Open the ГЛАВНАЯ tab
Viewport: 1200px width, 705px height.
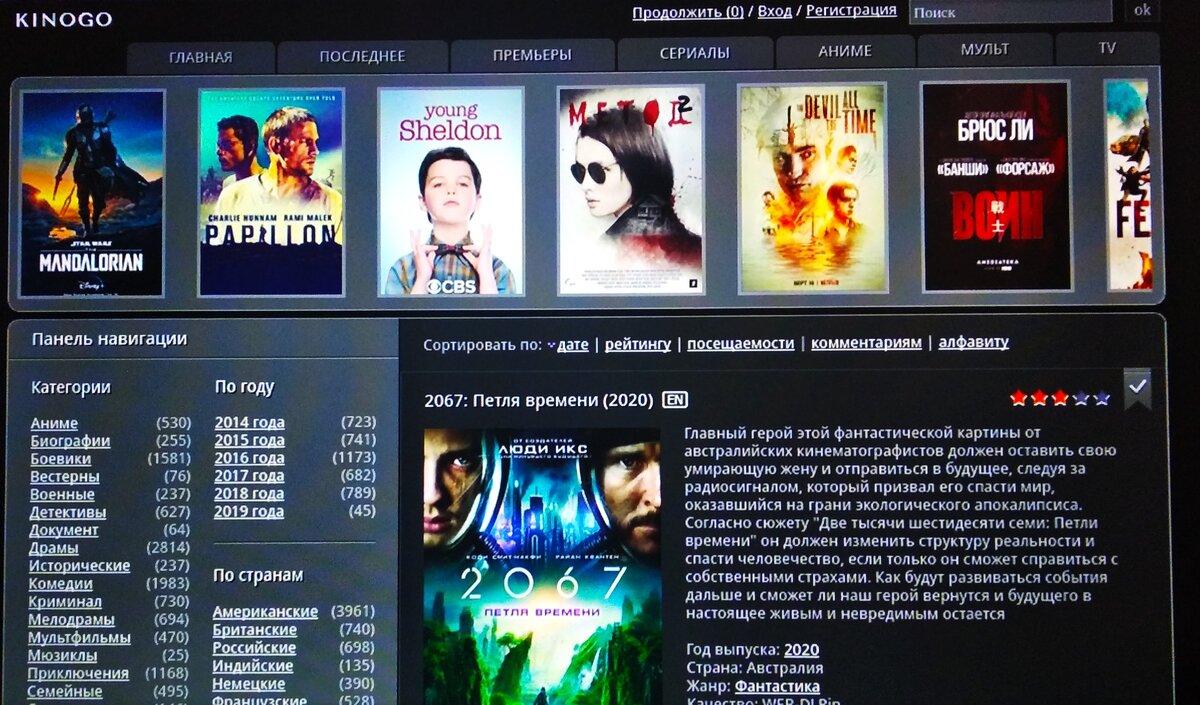[x=200, y=57]
